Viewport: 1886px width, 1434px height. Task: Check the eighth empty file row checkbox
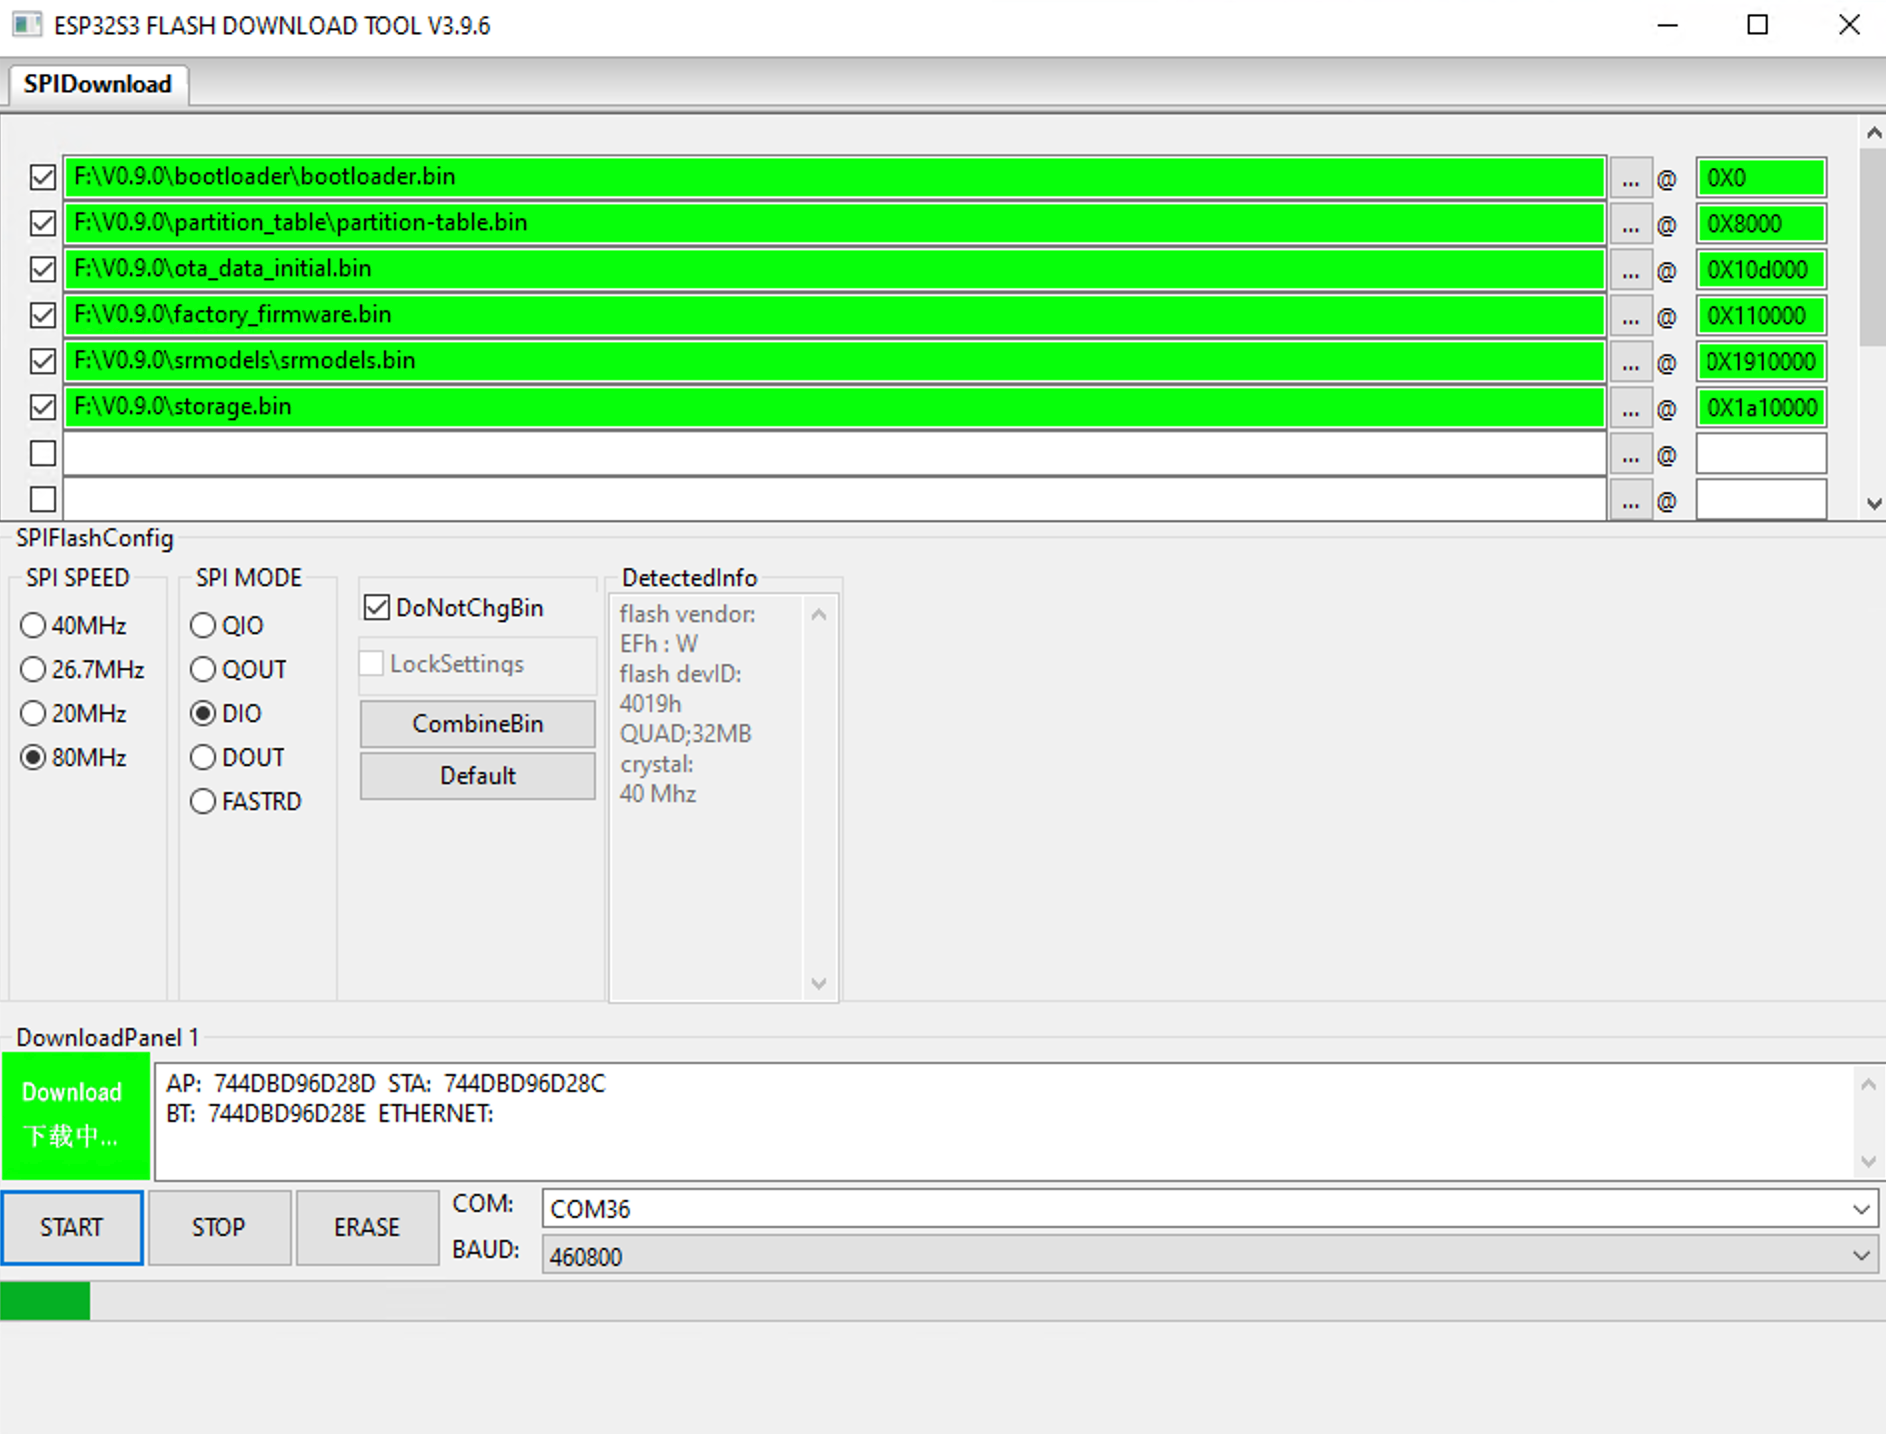[x=43, y=499]
